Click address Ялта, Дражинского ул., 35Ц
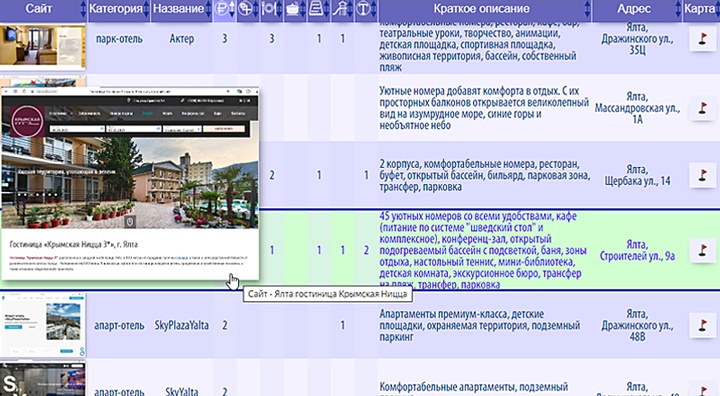Screen dimensions: 720x396 click(x=637, y=39)
